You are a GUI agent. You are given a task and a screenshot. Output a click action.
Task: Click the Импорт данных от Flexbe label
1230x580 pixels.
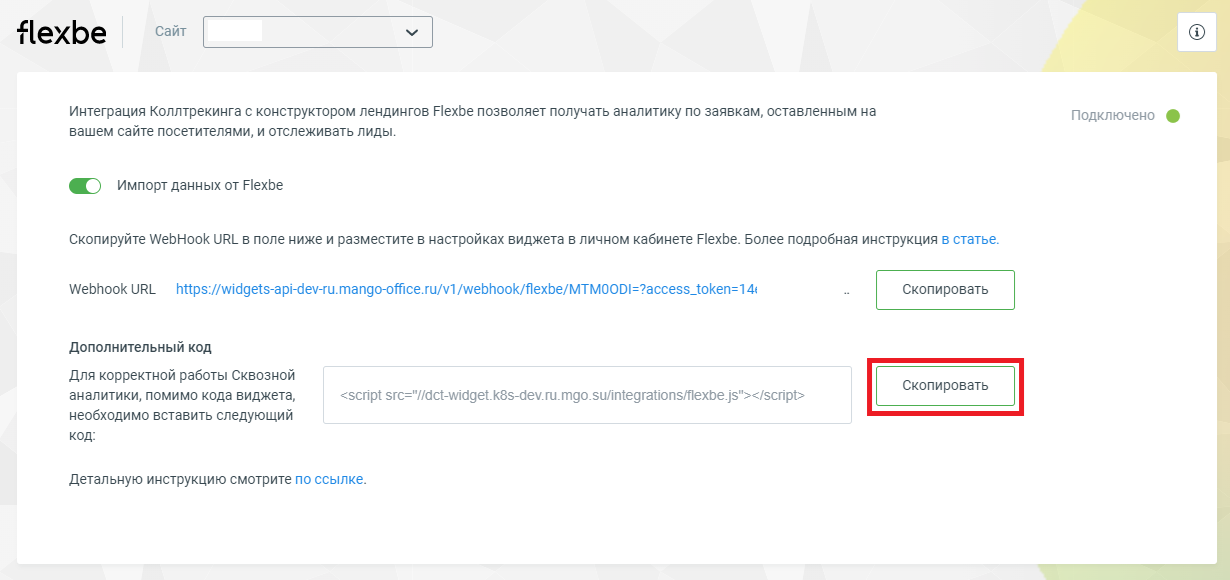(x=200, y=186)
